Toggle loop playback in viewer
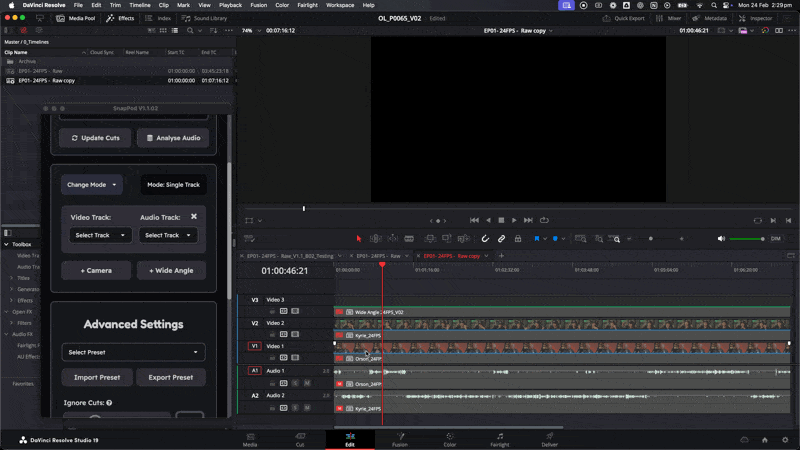Screen dimensions: 800x450 pyautogui.click(x=544, y=220)
